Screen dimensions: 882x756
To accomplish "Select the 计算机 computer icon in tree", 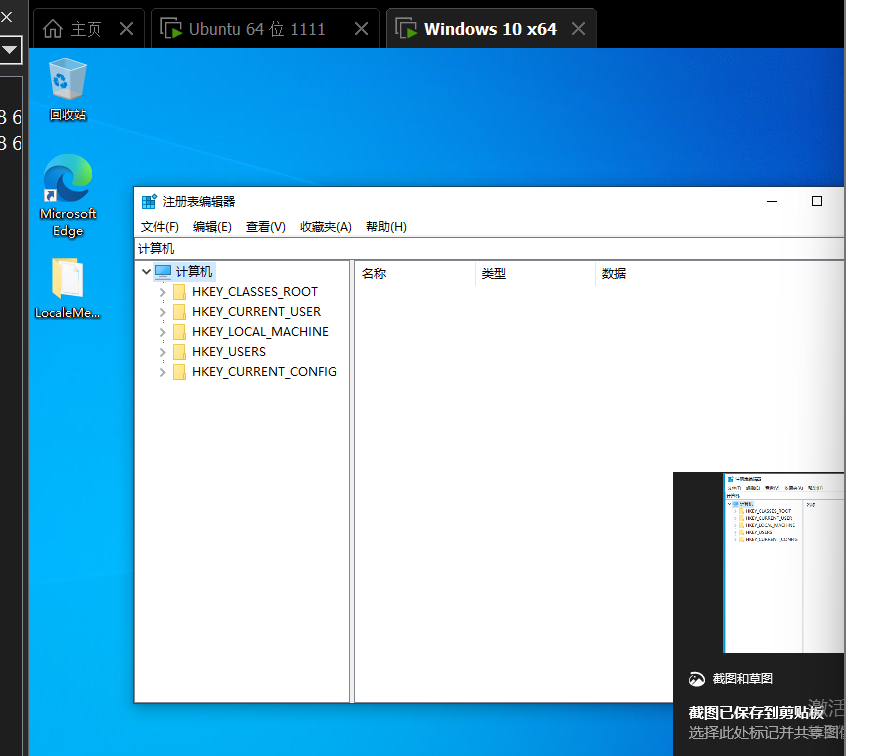I will click(x=163, y=272).
